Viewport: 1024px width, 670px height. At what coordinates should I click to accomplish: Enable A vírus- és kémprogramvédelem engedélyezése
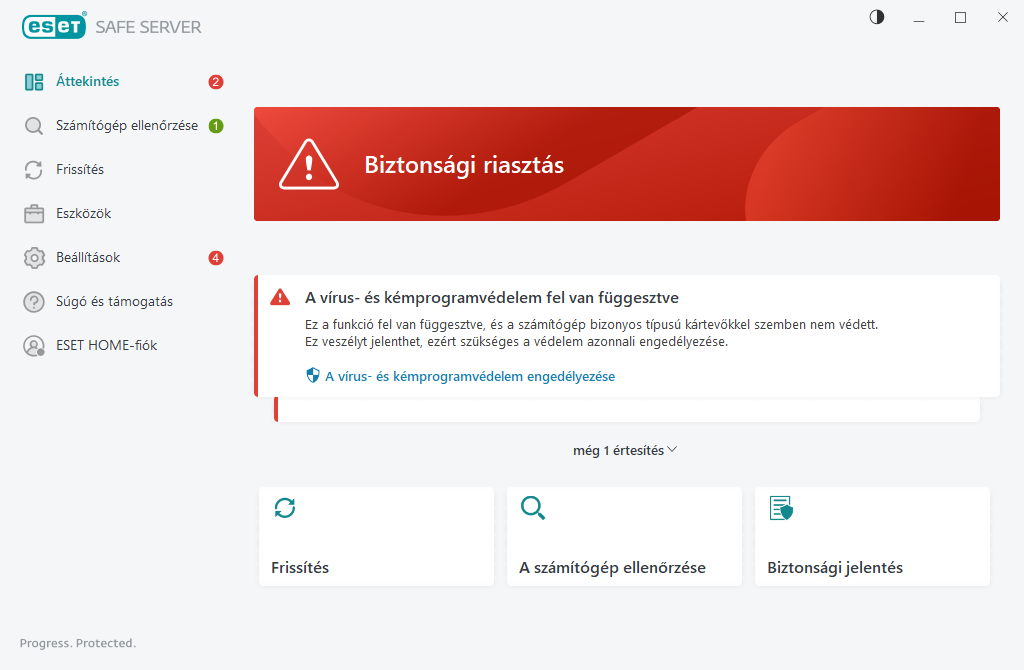point(470,376)
